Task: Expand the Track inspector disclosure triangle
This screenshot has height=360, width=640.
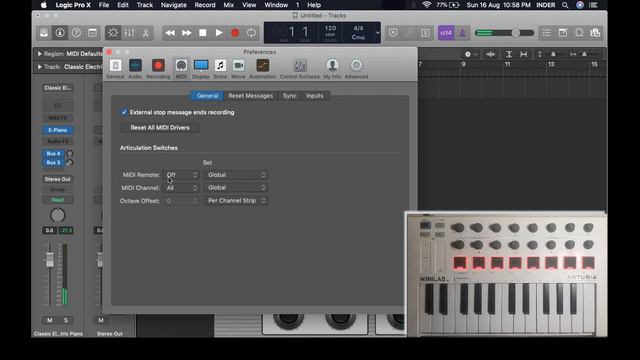Action: point(40,67)
